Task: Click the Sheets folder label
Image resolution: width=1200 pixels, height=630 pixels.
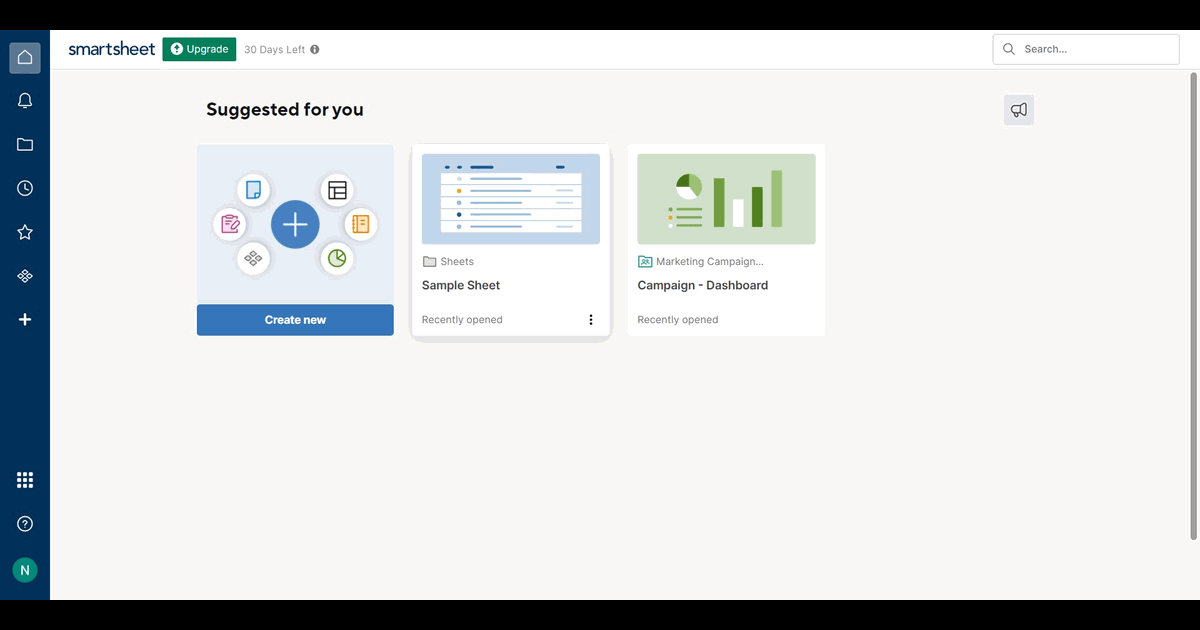Action: pyautogui.click(x=457, y=262)
